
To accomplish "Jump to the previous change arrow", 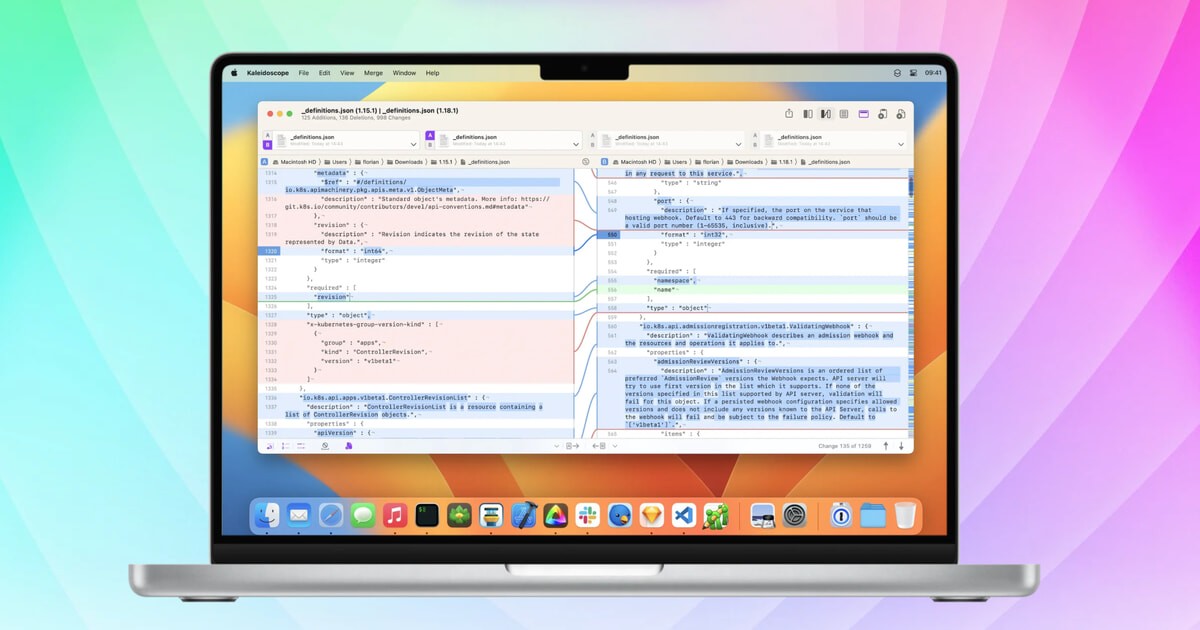I will pyautogui.click(x=885, y=446).
